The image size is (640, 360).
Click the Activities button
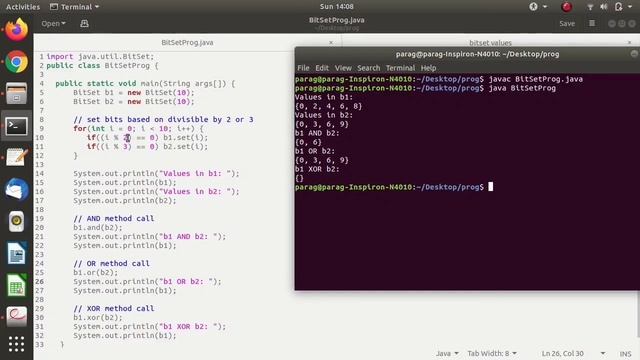tap(23, 7)
